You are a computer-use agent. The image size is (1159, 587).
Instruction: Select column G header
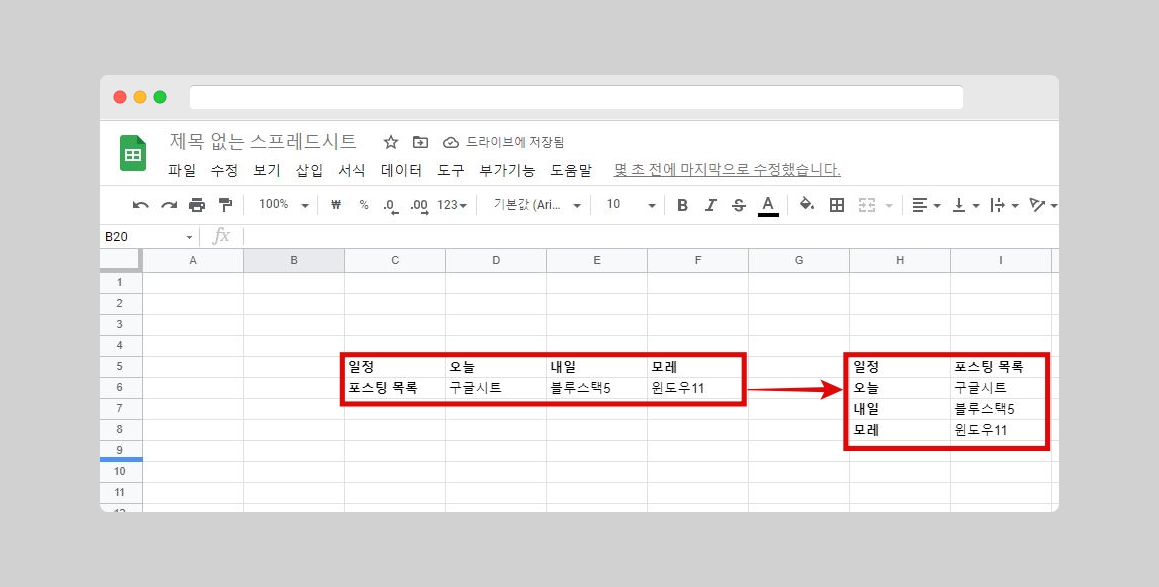point(799,260)
